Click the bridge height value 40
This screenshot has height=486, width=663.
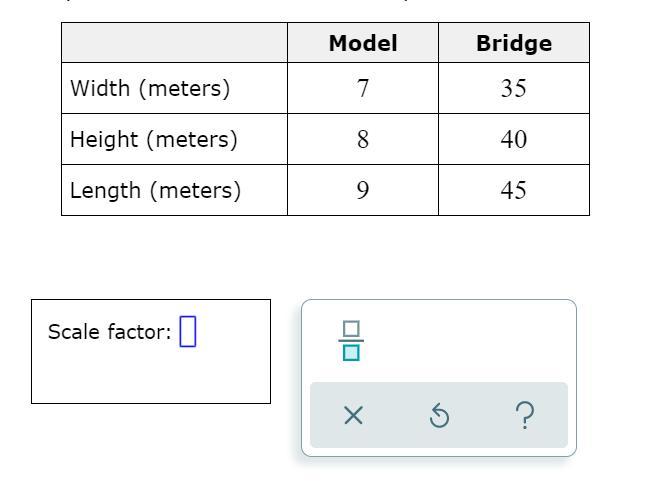[513, 140]
